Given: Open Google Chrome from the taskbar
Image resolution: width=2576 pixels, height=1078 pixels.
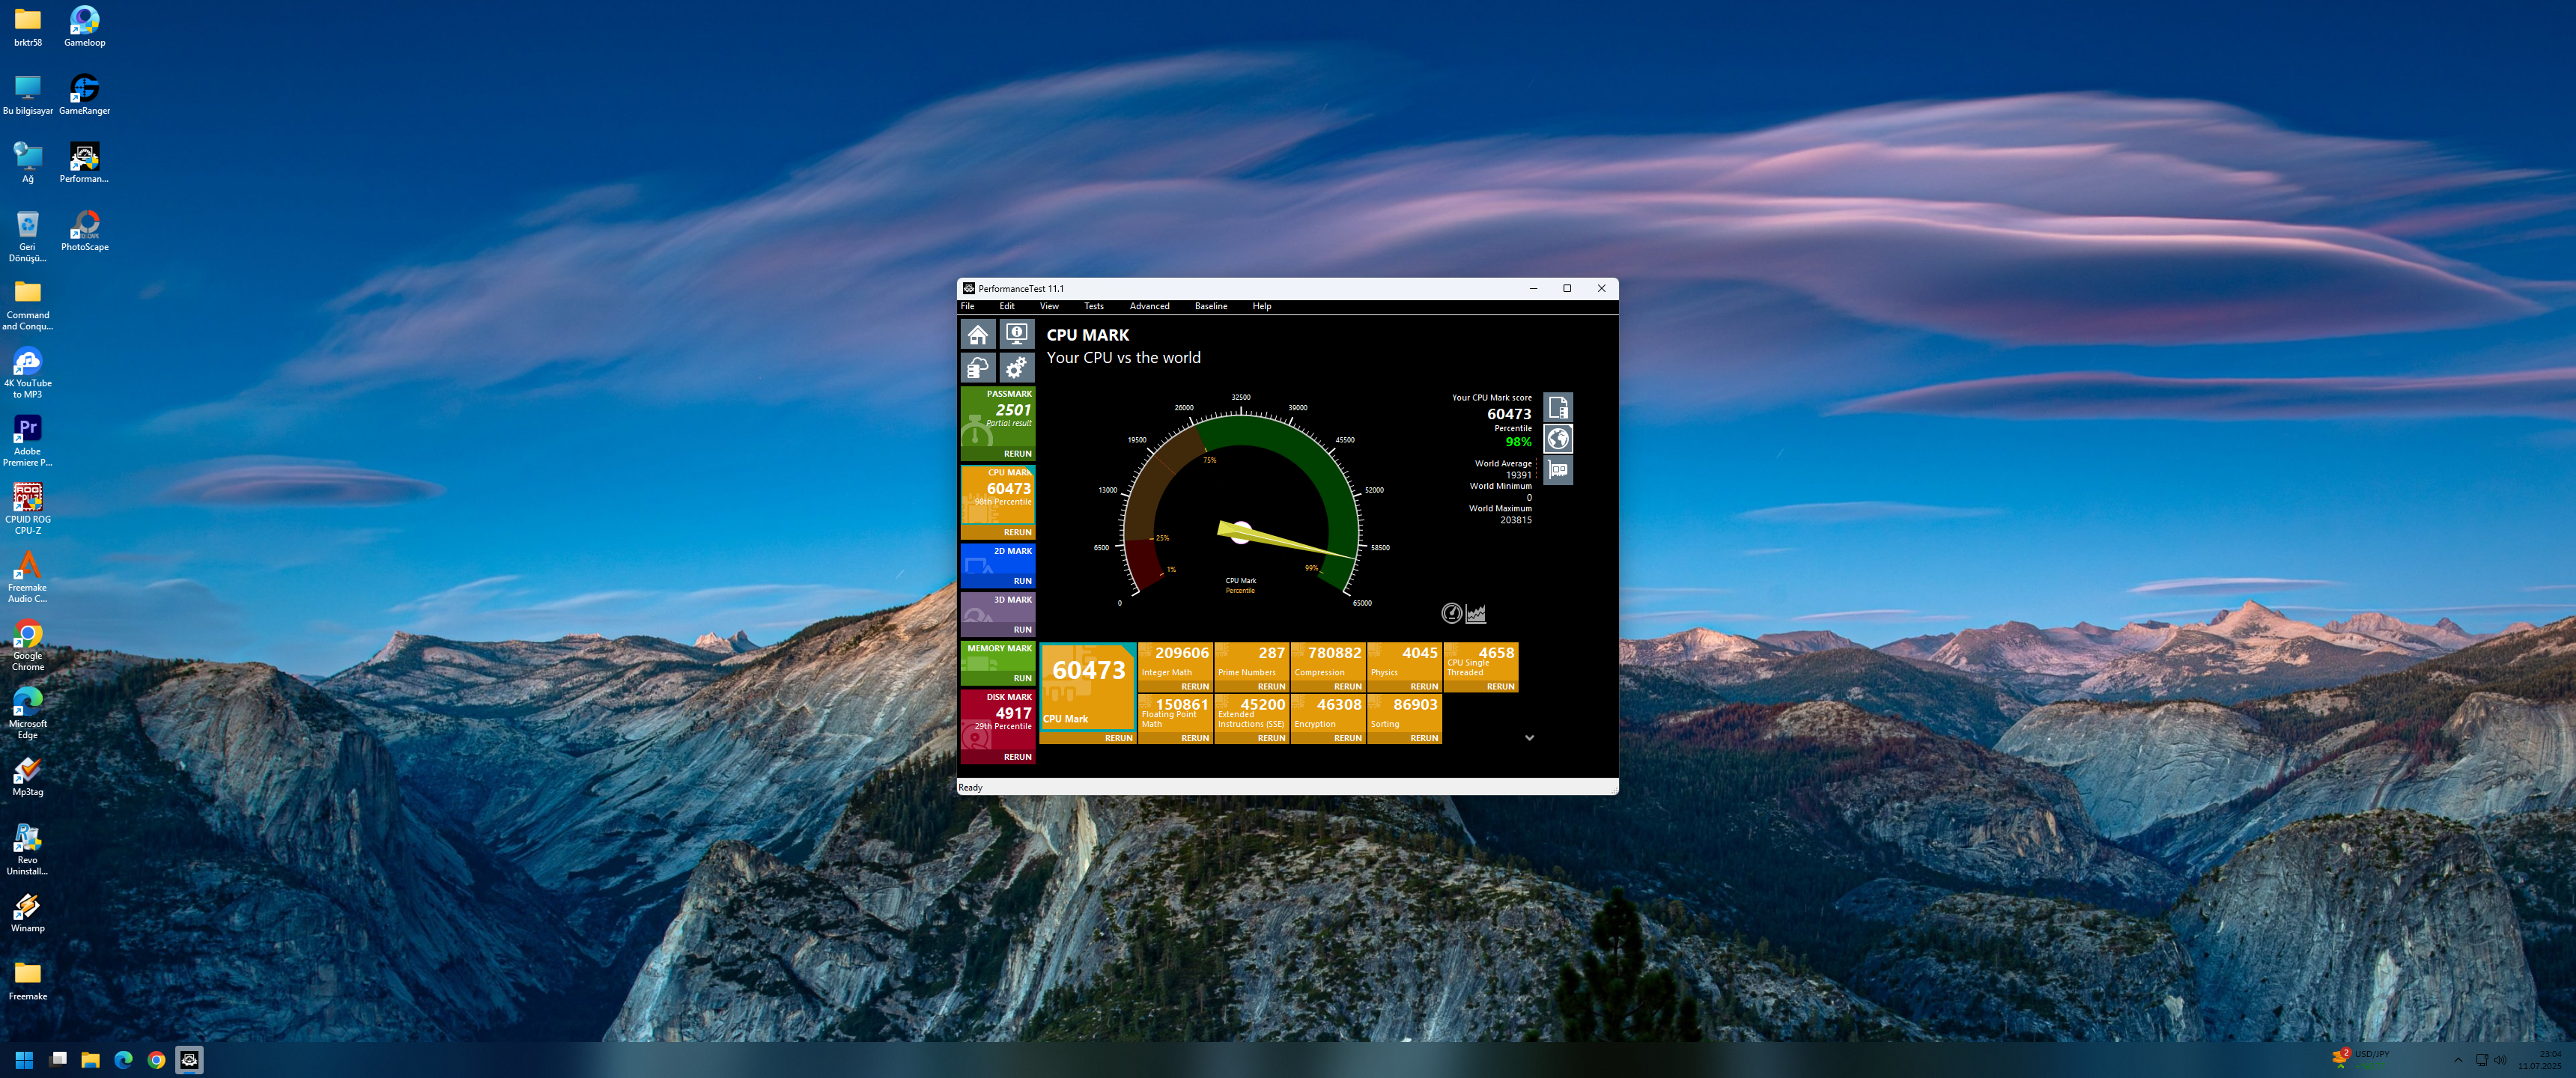Looking at the screenshot, I should pyautogui.click(x=156, y=1060).
